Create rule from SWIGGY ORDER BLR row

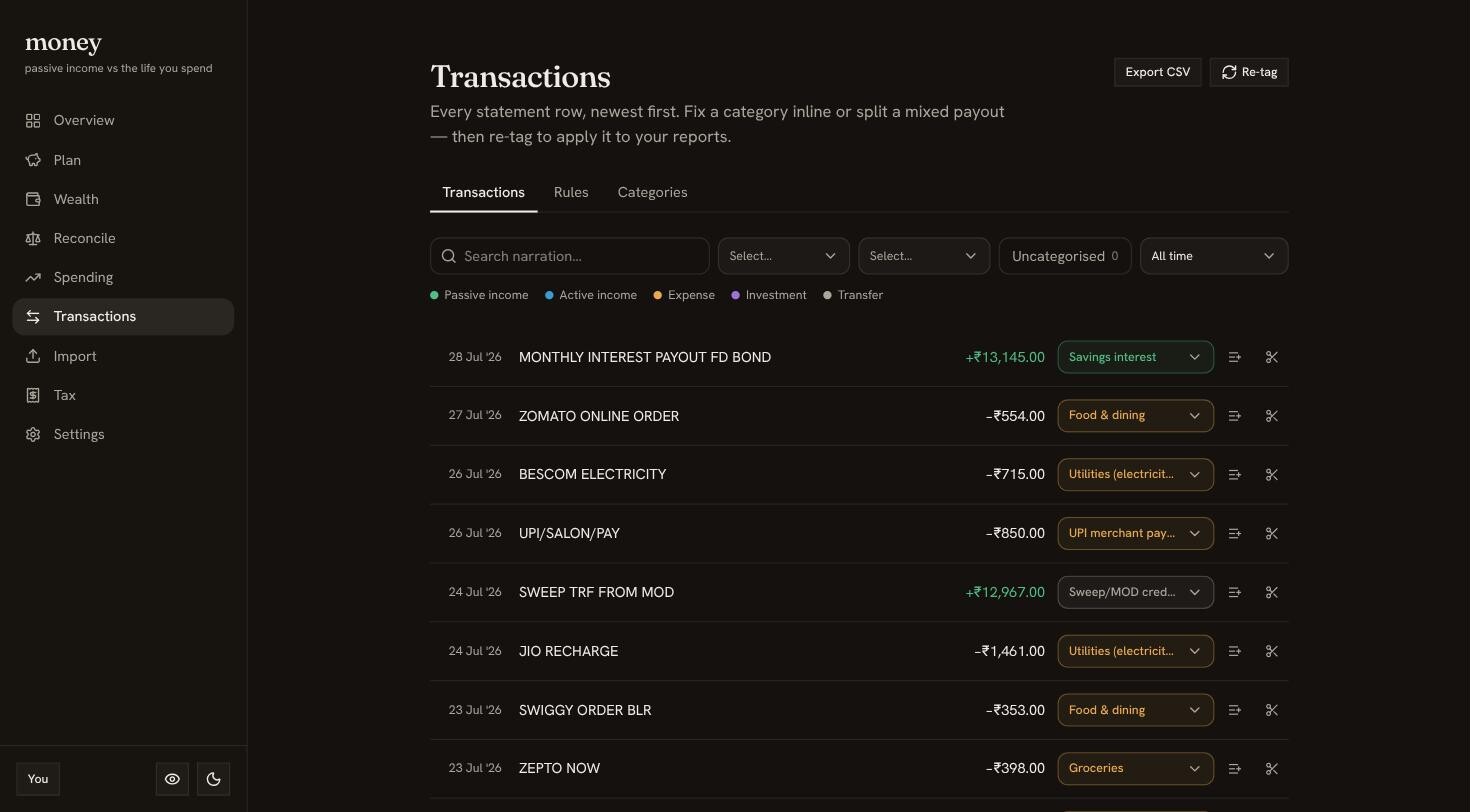pos(1235,710)
